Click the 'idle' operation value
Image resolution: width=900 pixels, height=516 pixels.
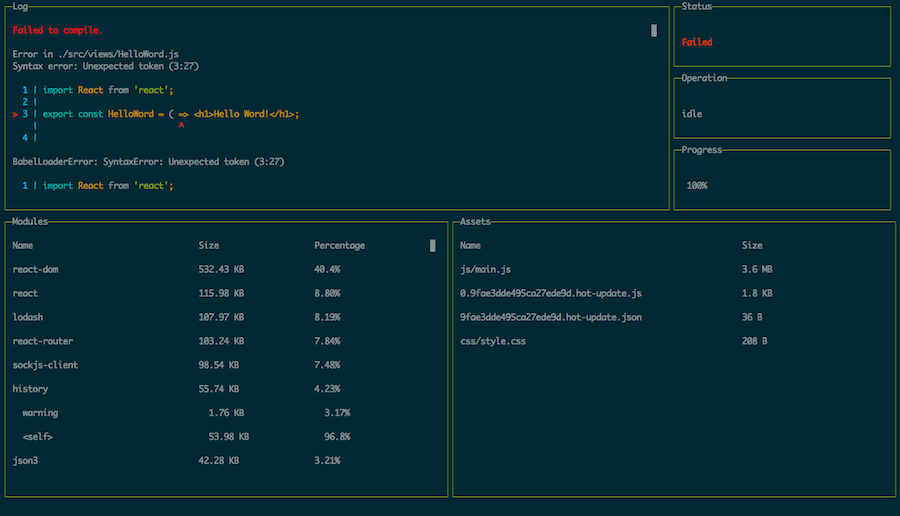point(692,114)
